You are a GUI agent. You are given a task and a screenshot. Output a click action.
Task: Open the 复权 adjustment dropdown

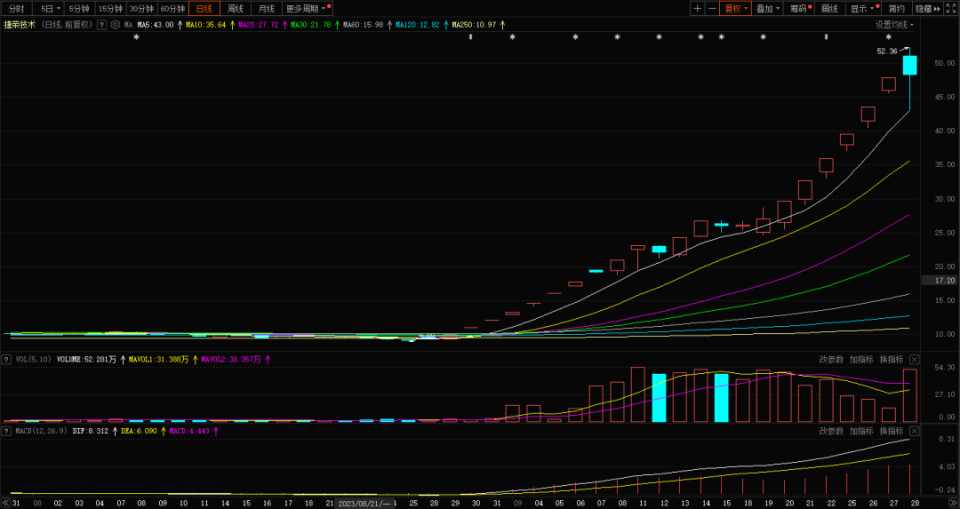coord(736,9)
